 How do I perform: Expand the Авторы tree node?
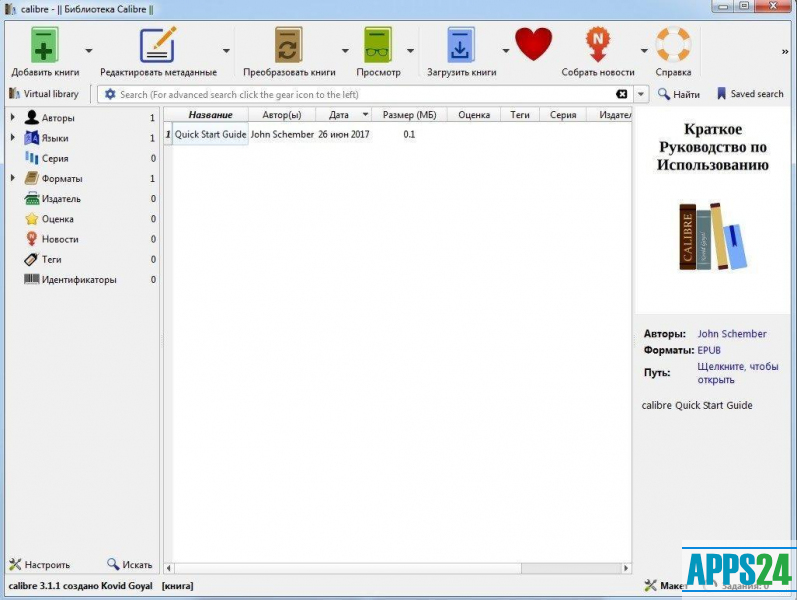tap(13, 117)
